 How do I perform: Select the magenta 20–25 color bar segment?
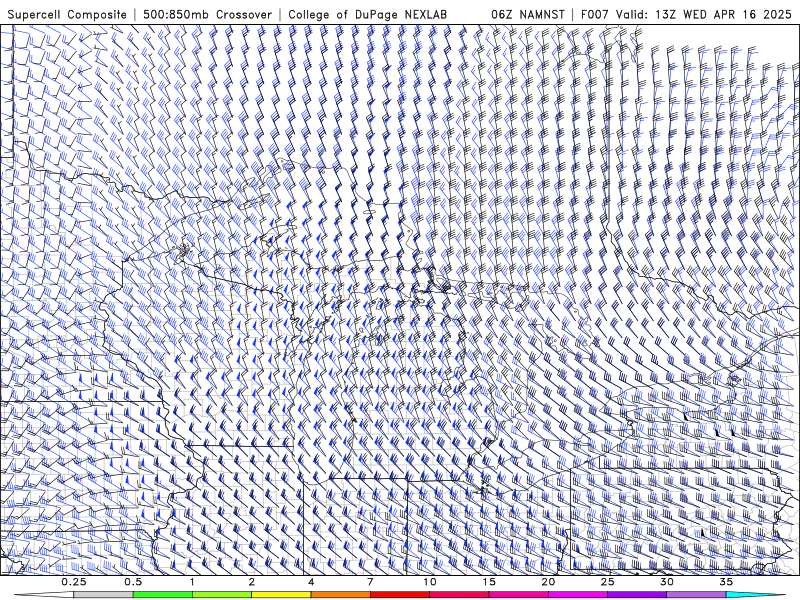pyautogui.click(x=578, y=594)
